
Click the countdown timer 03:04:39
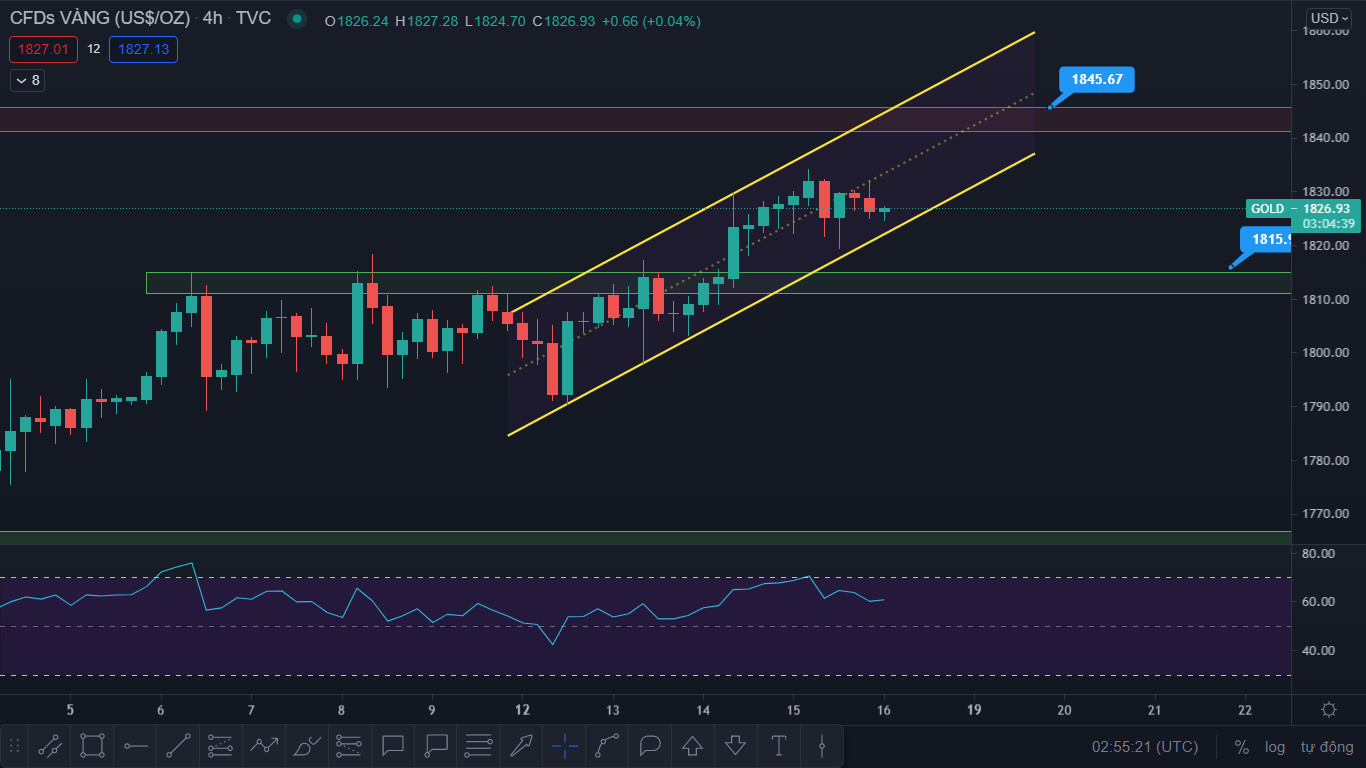point(1329,224)
